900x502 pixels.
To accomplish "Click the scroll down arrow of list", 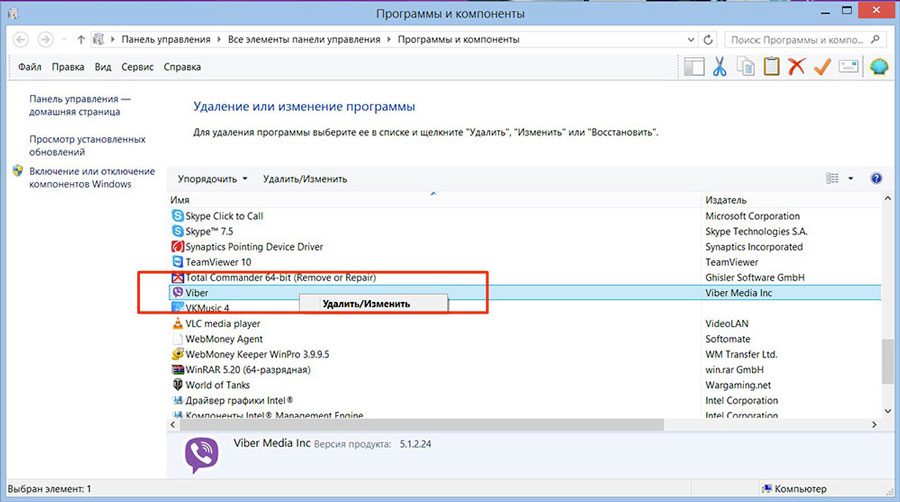I will (887, 411).
